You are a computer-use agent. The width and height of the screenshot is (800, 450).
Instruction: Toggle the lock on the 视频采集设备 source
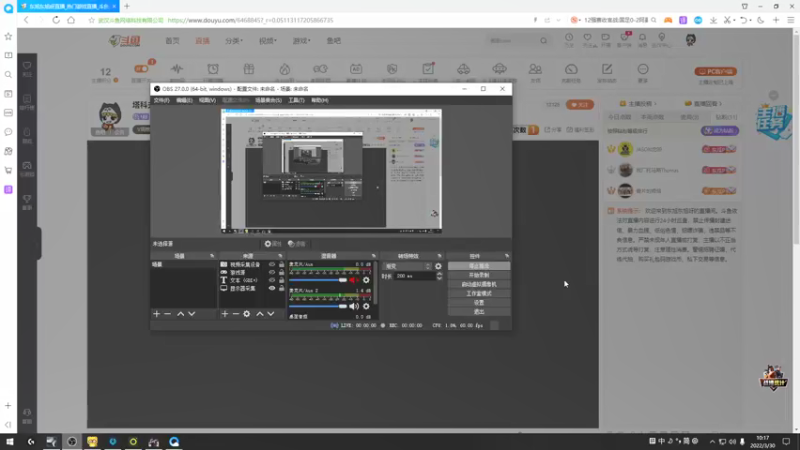point(282,265)
